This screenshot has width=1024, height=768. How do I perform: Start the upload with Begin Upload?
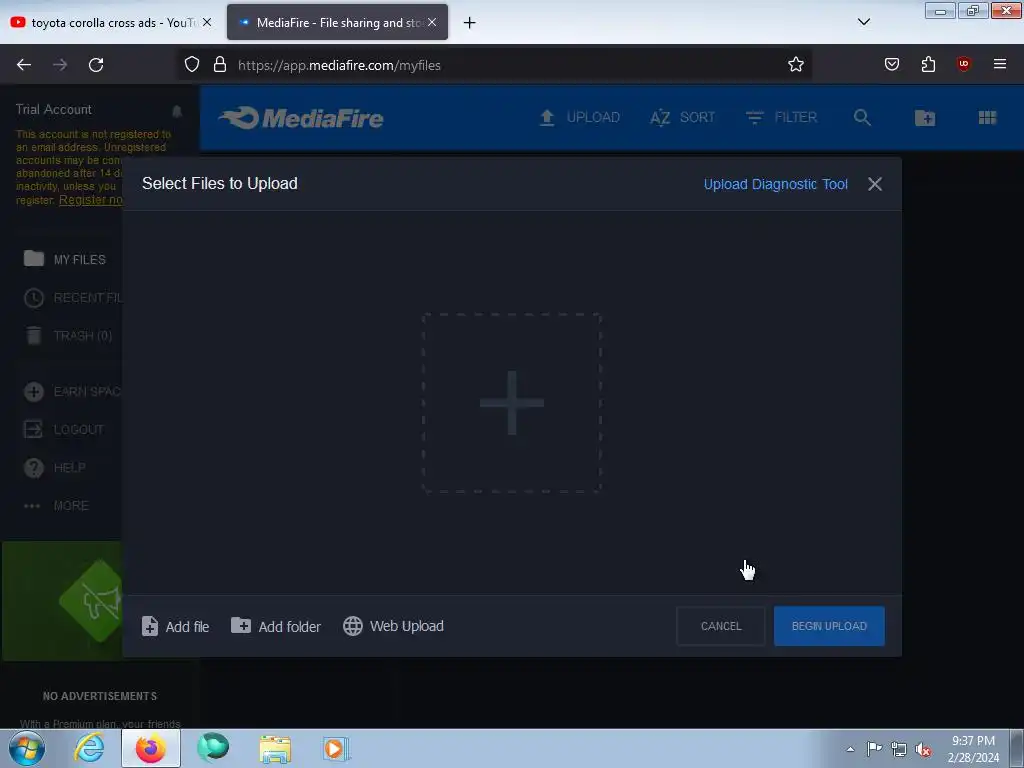(829, 626)
